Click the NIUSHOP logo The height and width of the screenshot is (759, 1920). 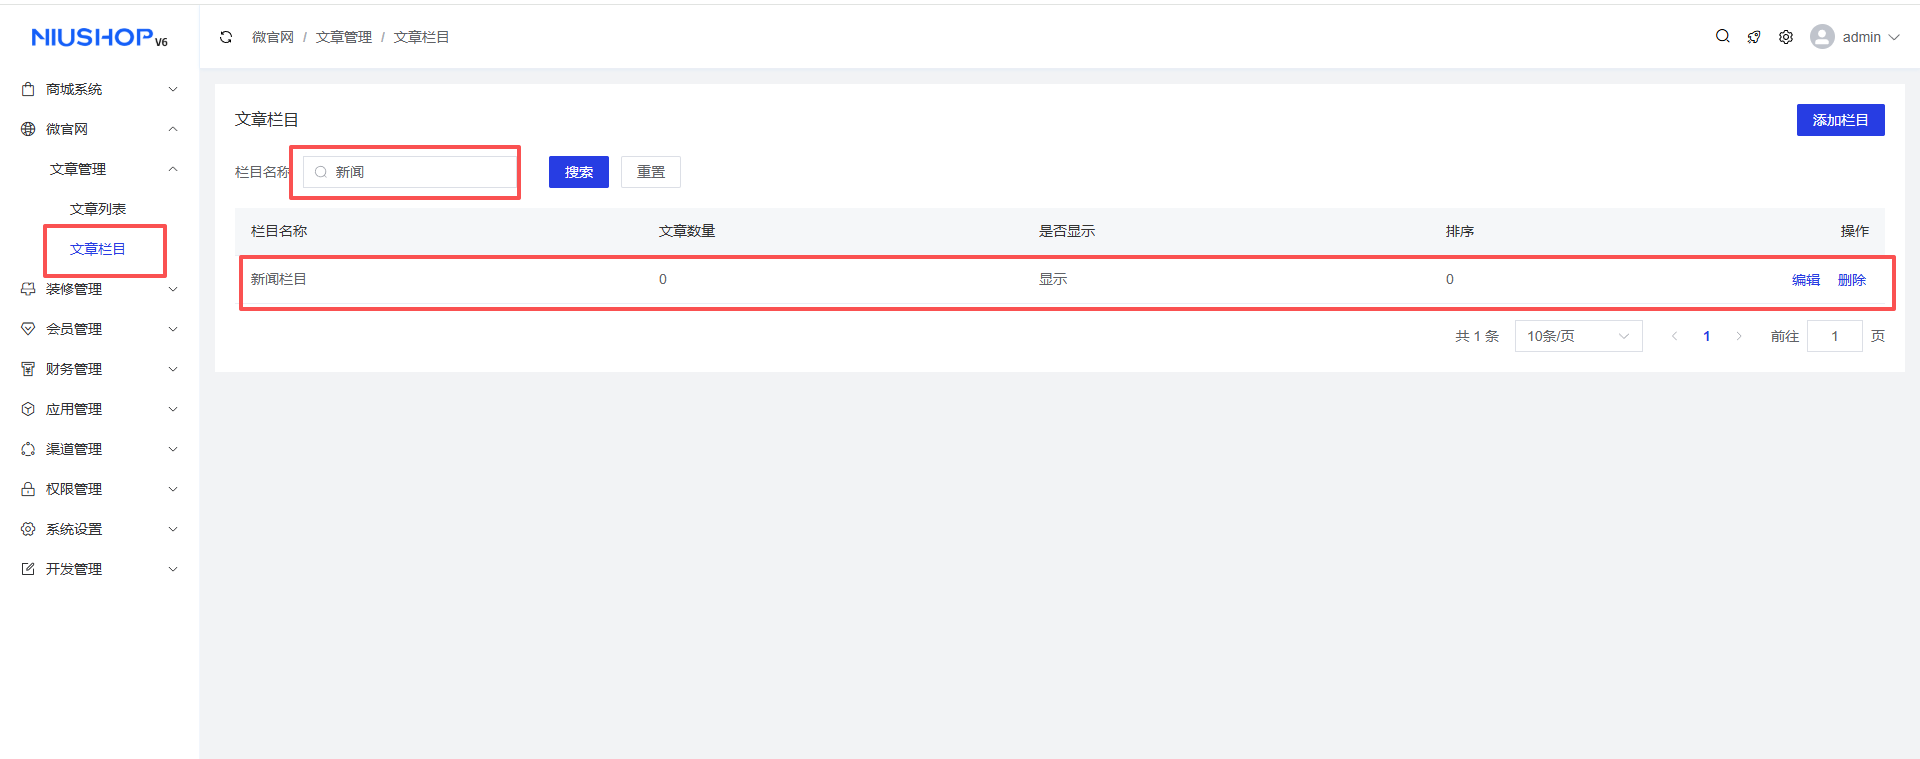click(99, 38)
